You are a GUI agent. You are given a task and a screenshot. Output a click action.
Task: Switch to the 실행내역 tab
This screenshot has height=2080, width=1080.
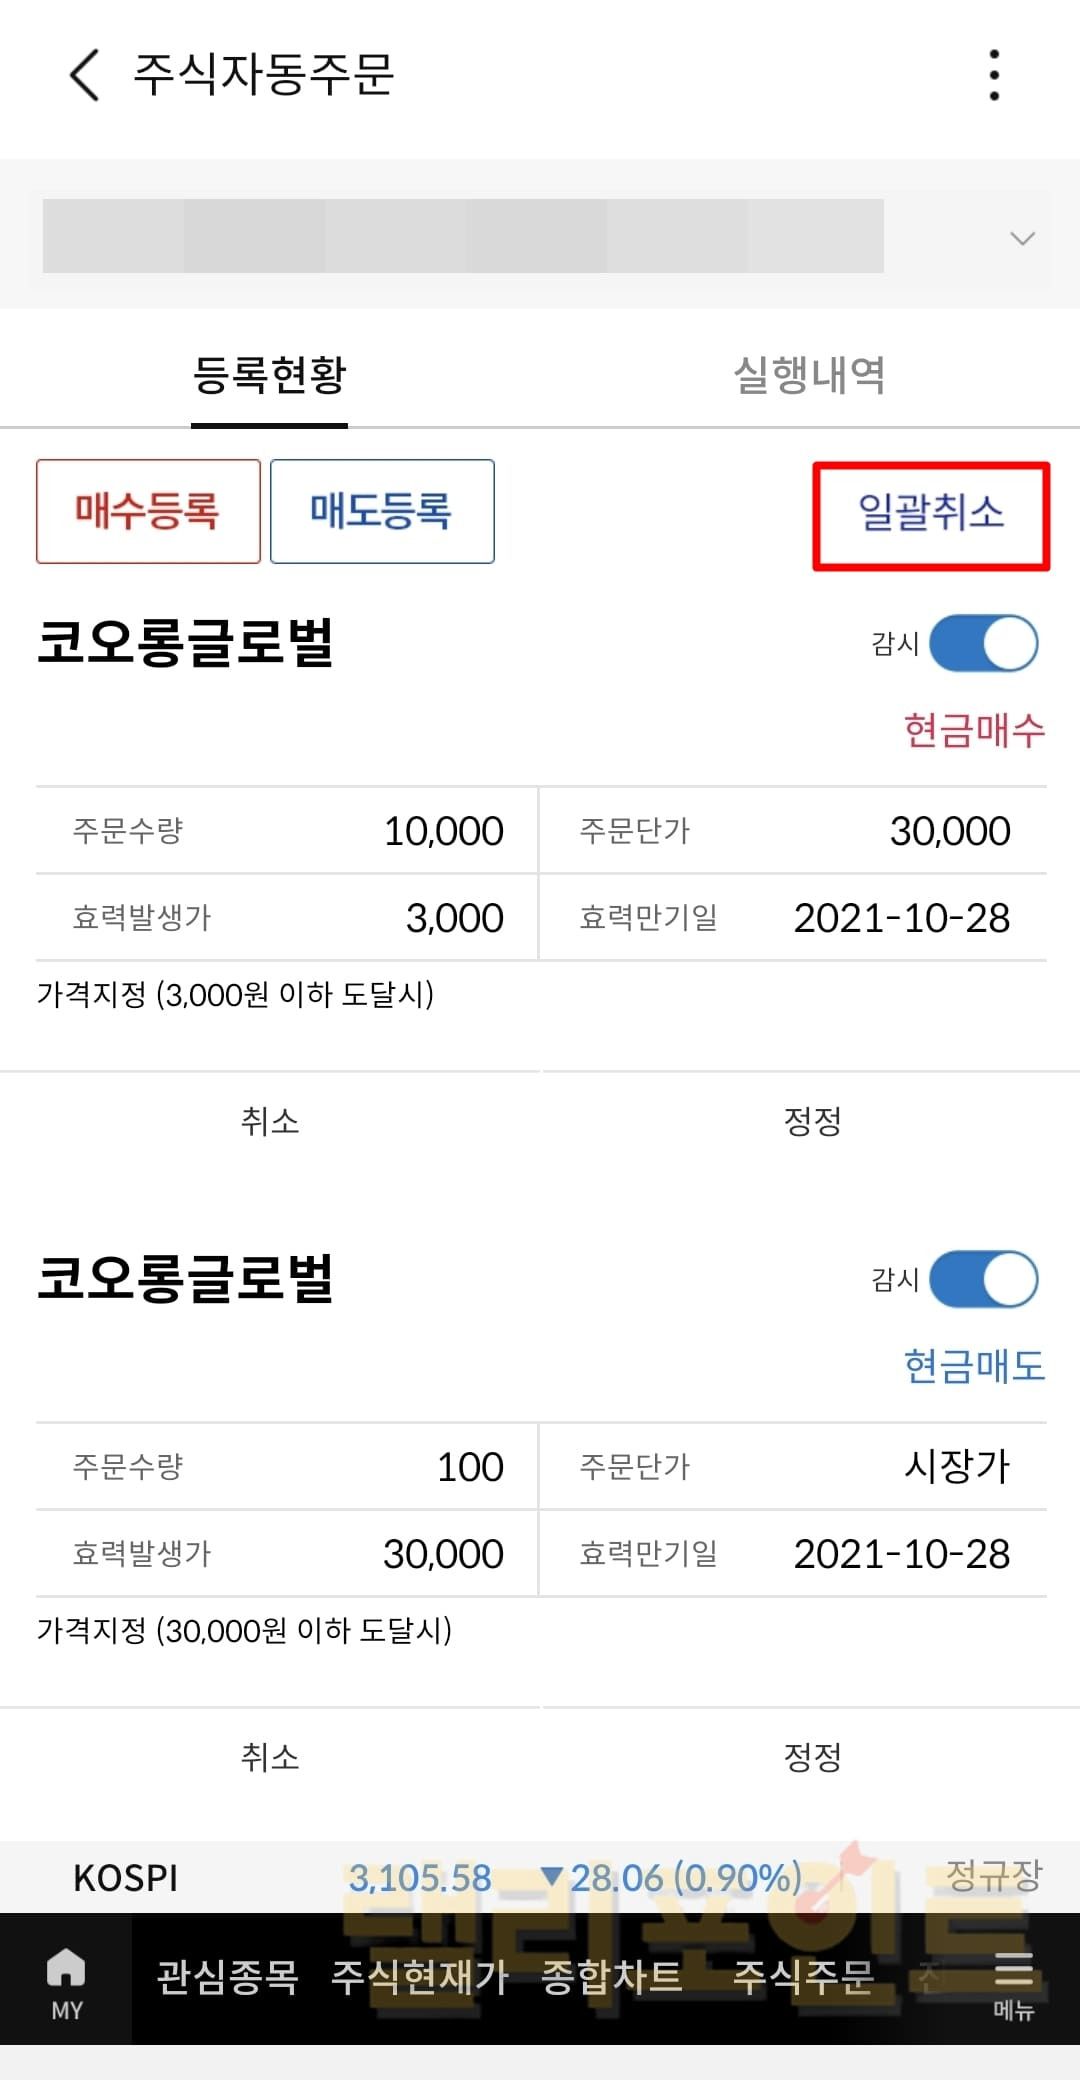[x=809, y=376]
